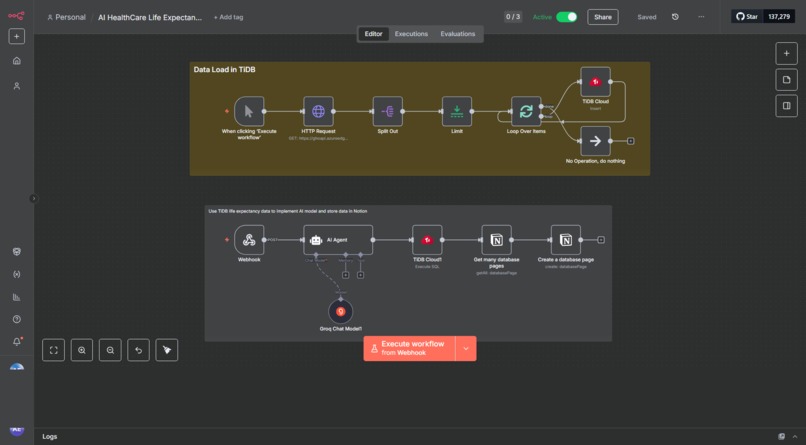Viewport: 806px width, 445px height.
Task: Open Variables icon in sidebar
Action: [16, 274]
